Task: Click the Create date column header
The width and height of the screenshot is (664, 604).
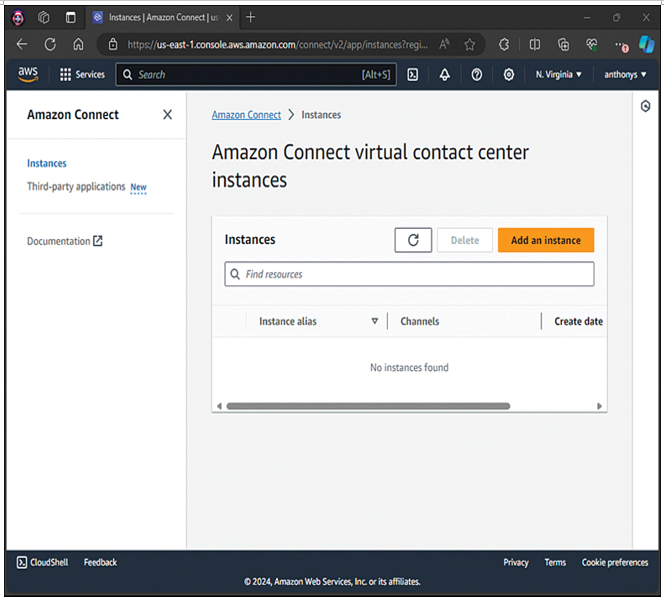Action: coord(578,321)
